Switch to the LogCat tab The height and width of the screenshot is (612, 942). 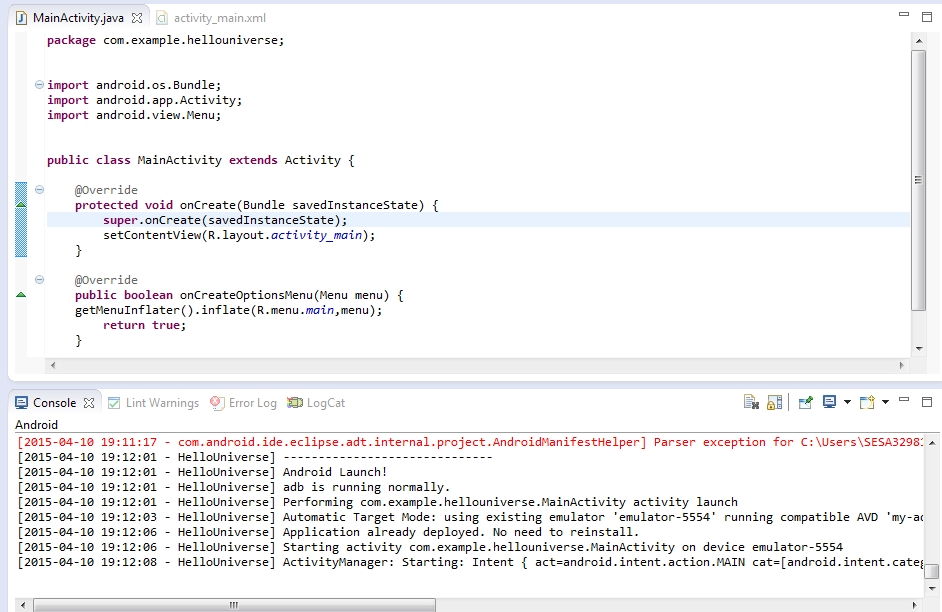325,403
